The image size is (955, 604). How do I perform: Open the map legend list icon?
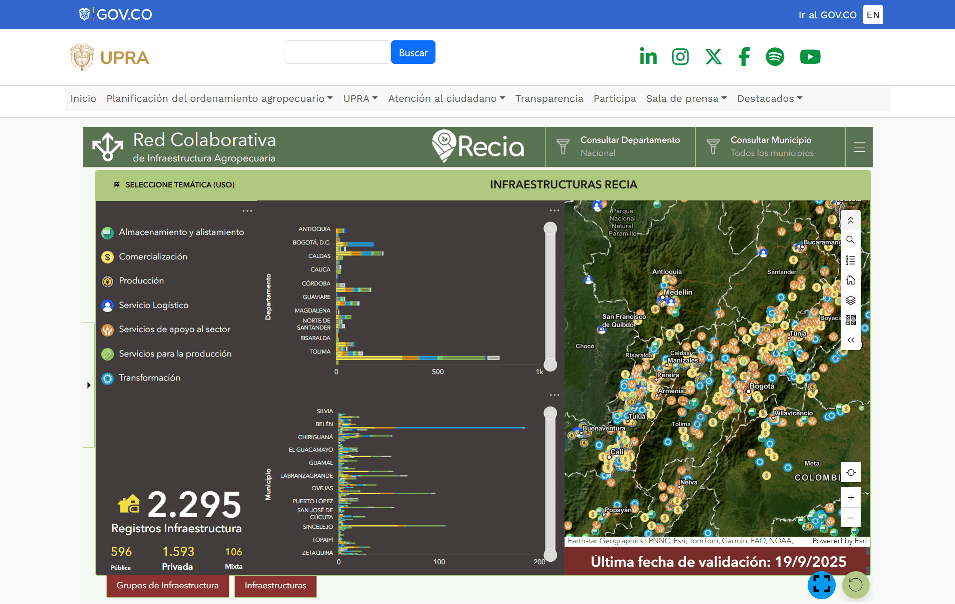tap(850, 260)
